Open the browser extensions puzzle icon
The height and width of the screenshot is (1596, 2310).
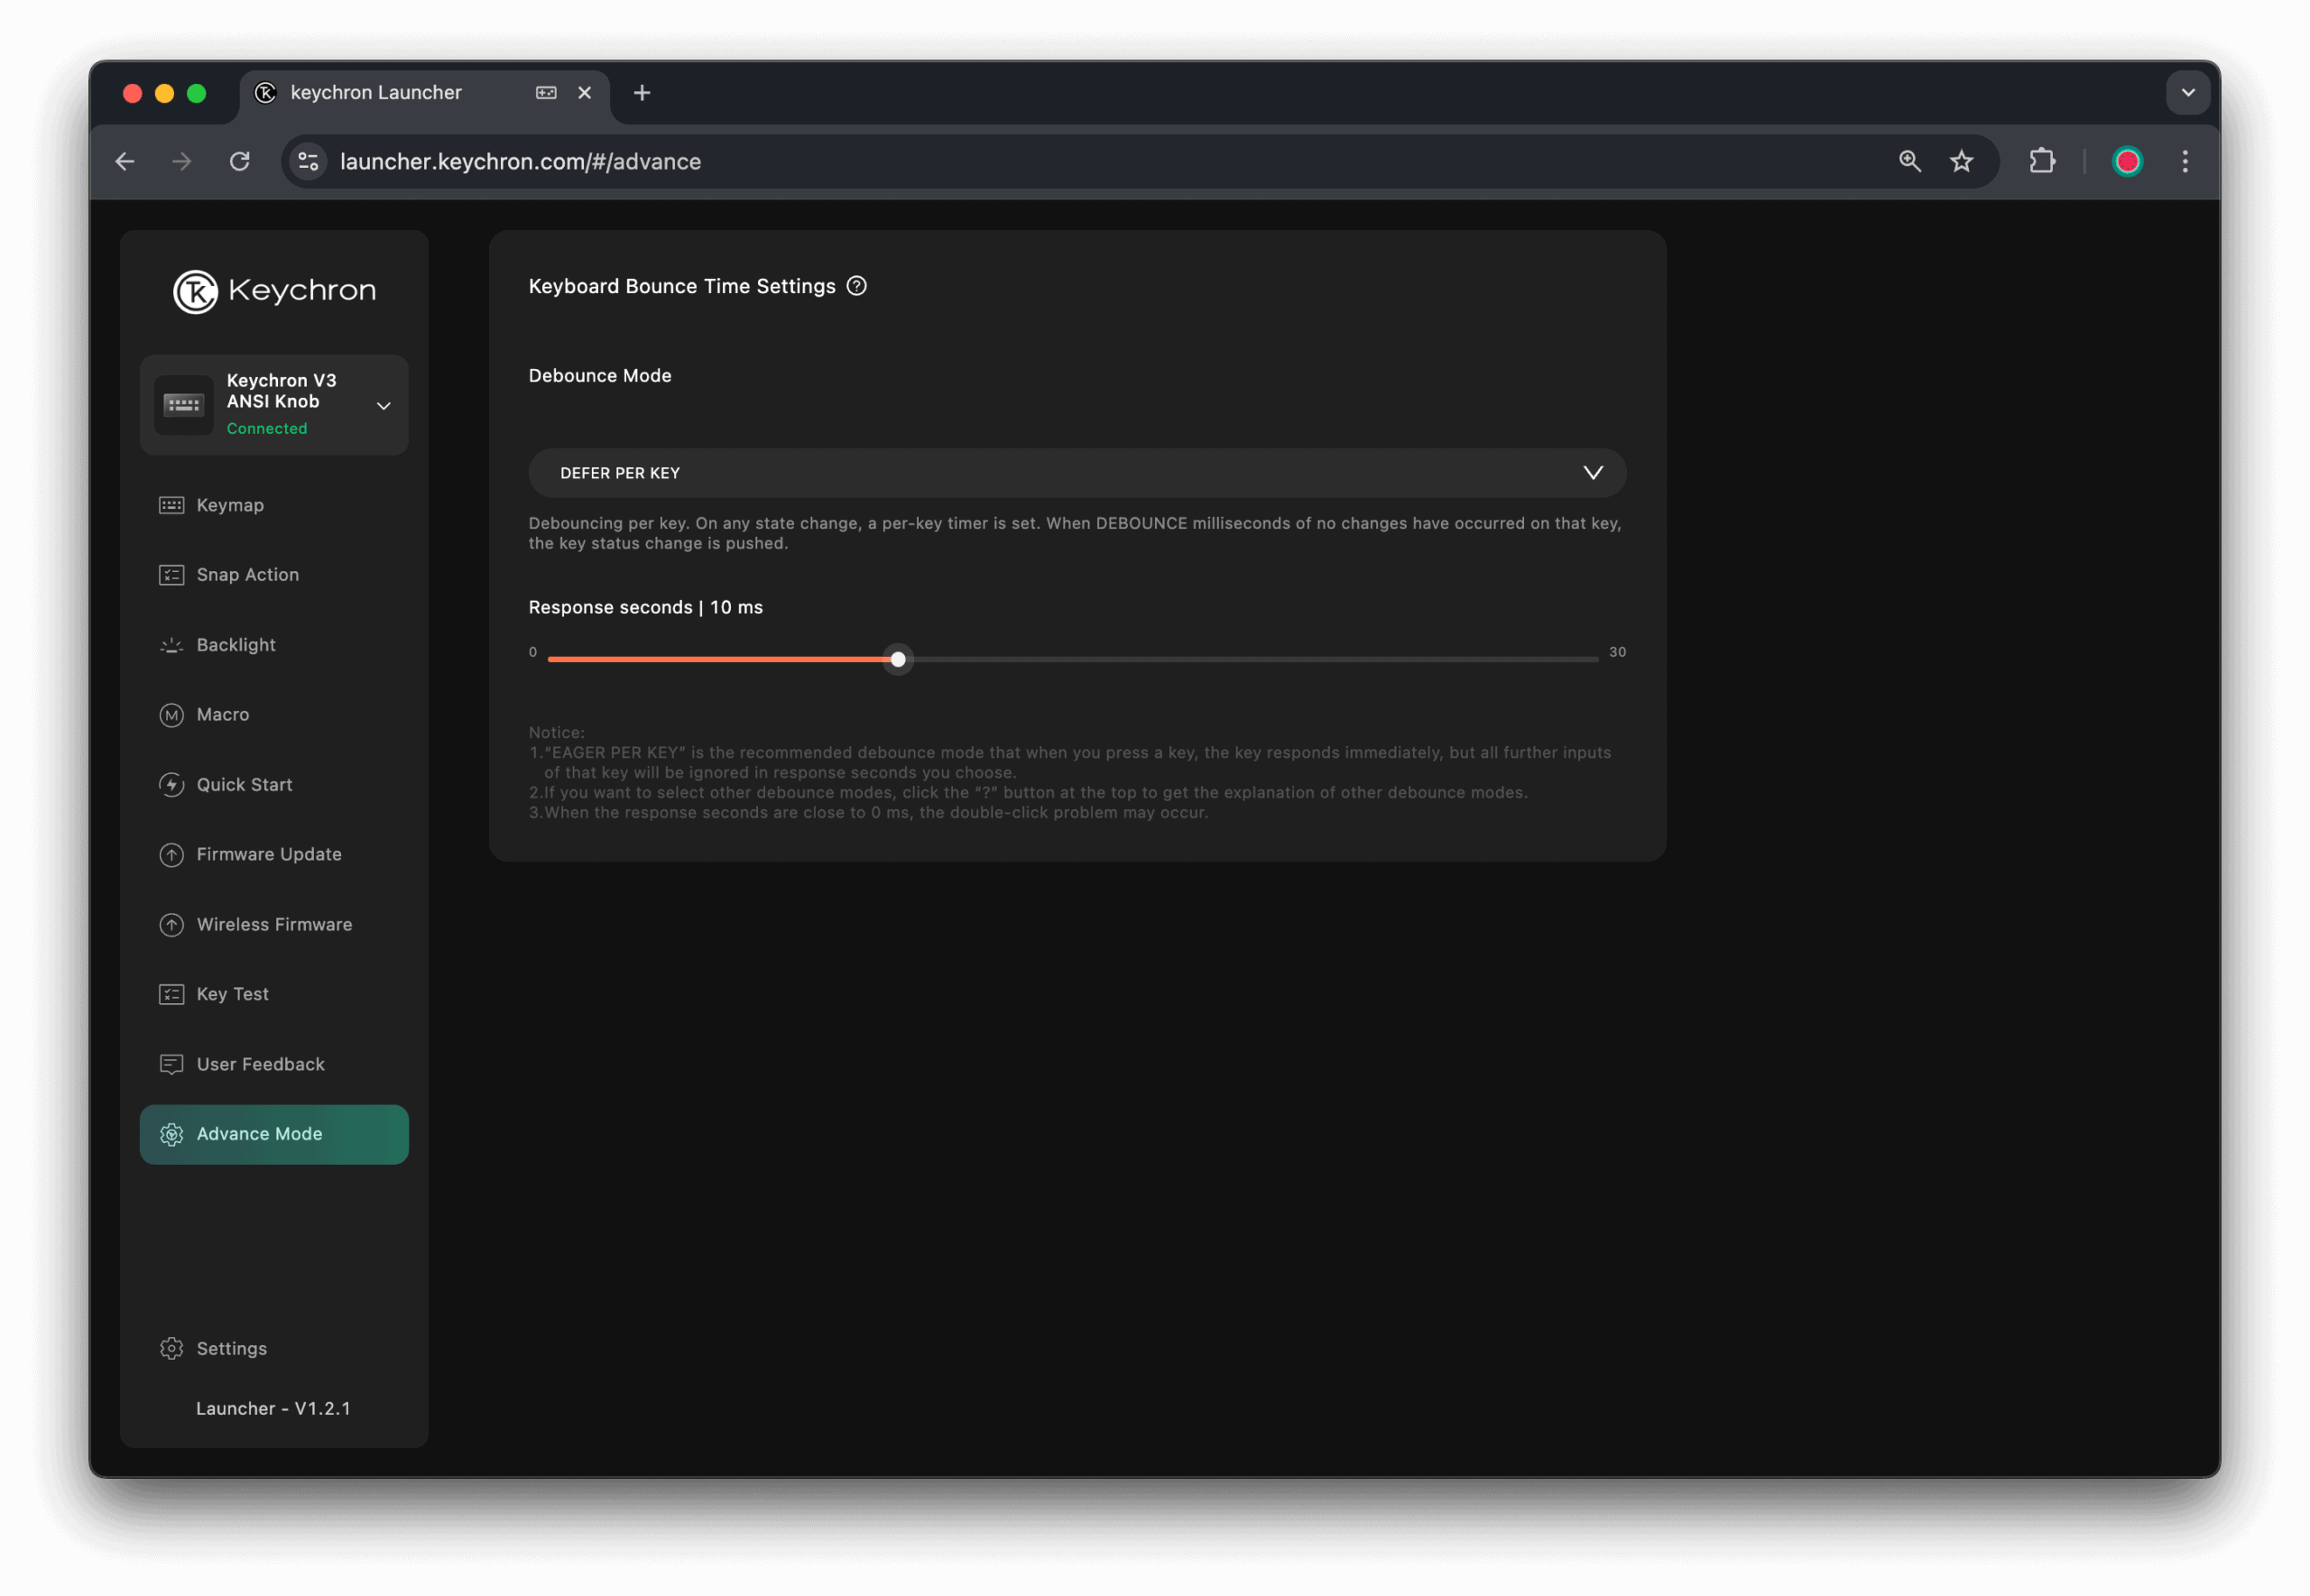2042,161
